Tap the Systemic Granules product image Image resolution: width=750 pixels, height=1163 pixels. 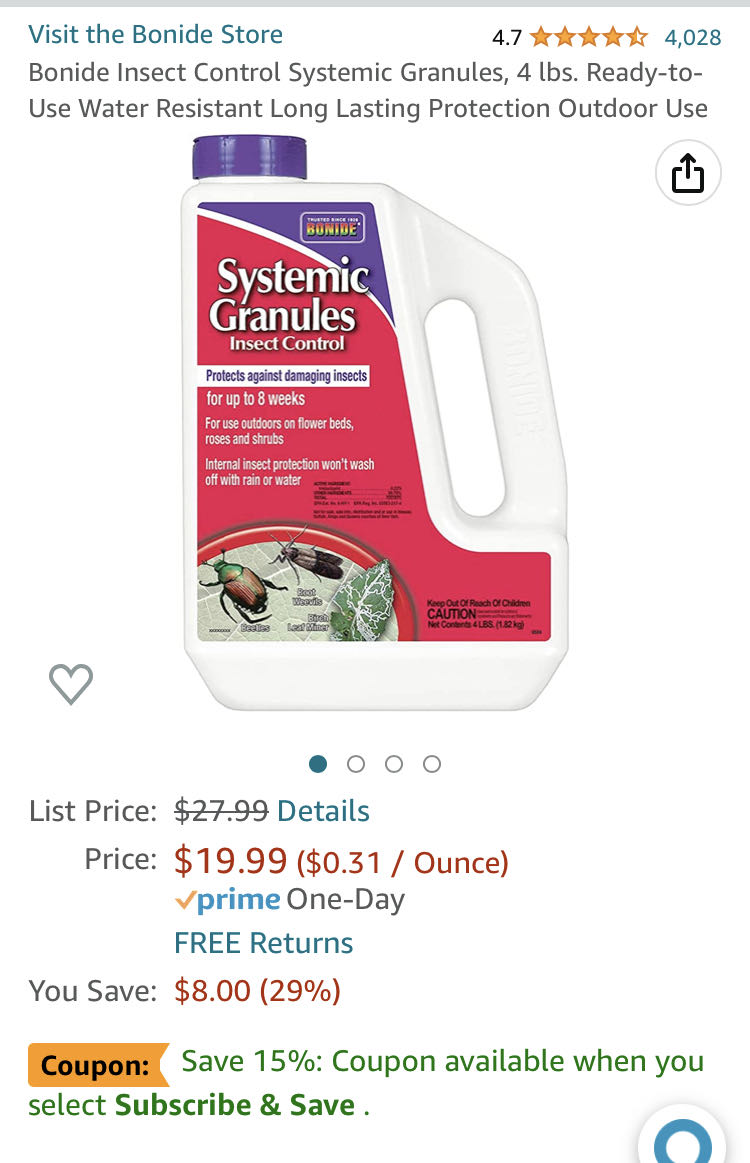coord(375,423)
